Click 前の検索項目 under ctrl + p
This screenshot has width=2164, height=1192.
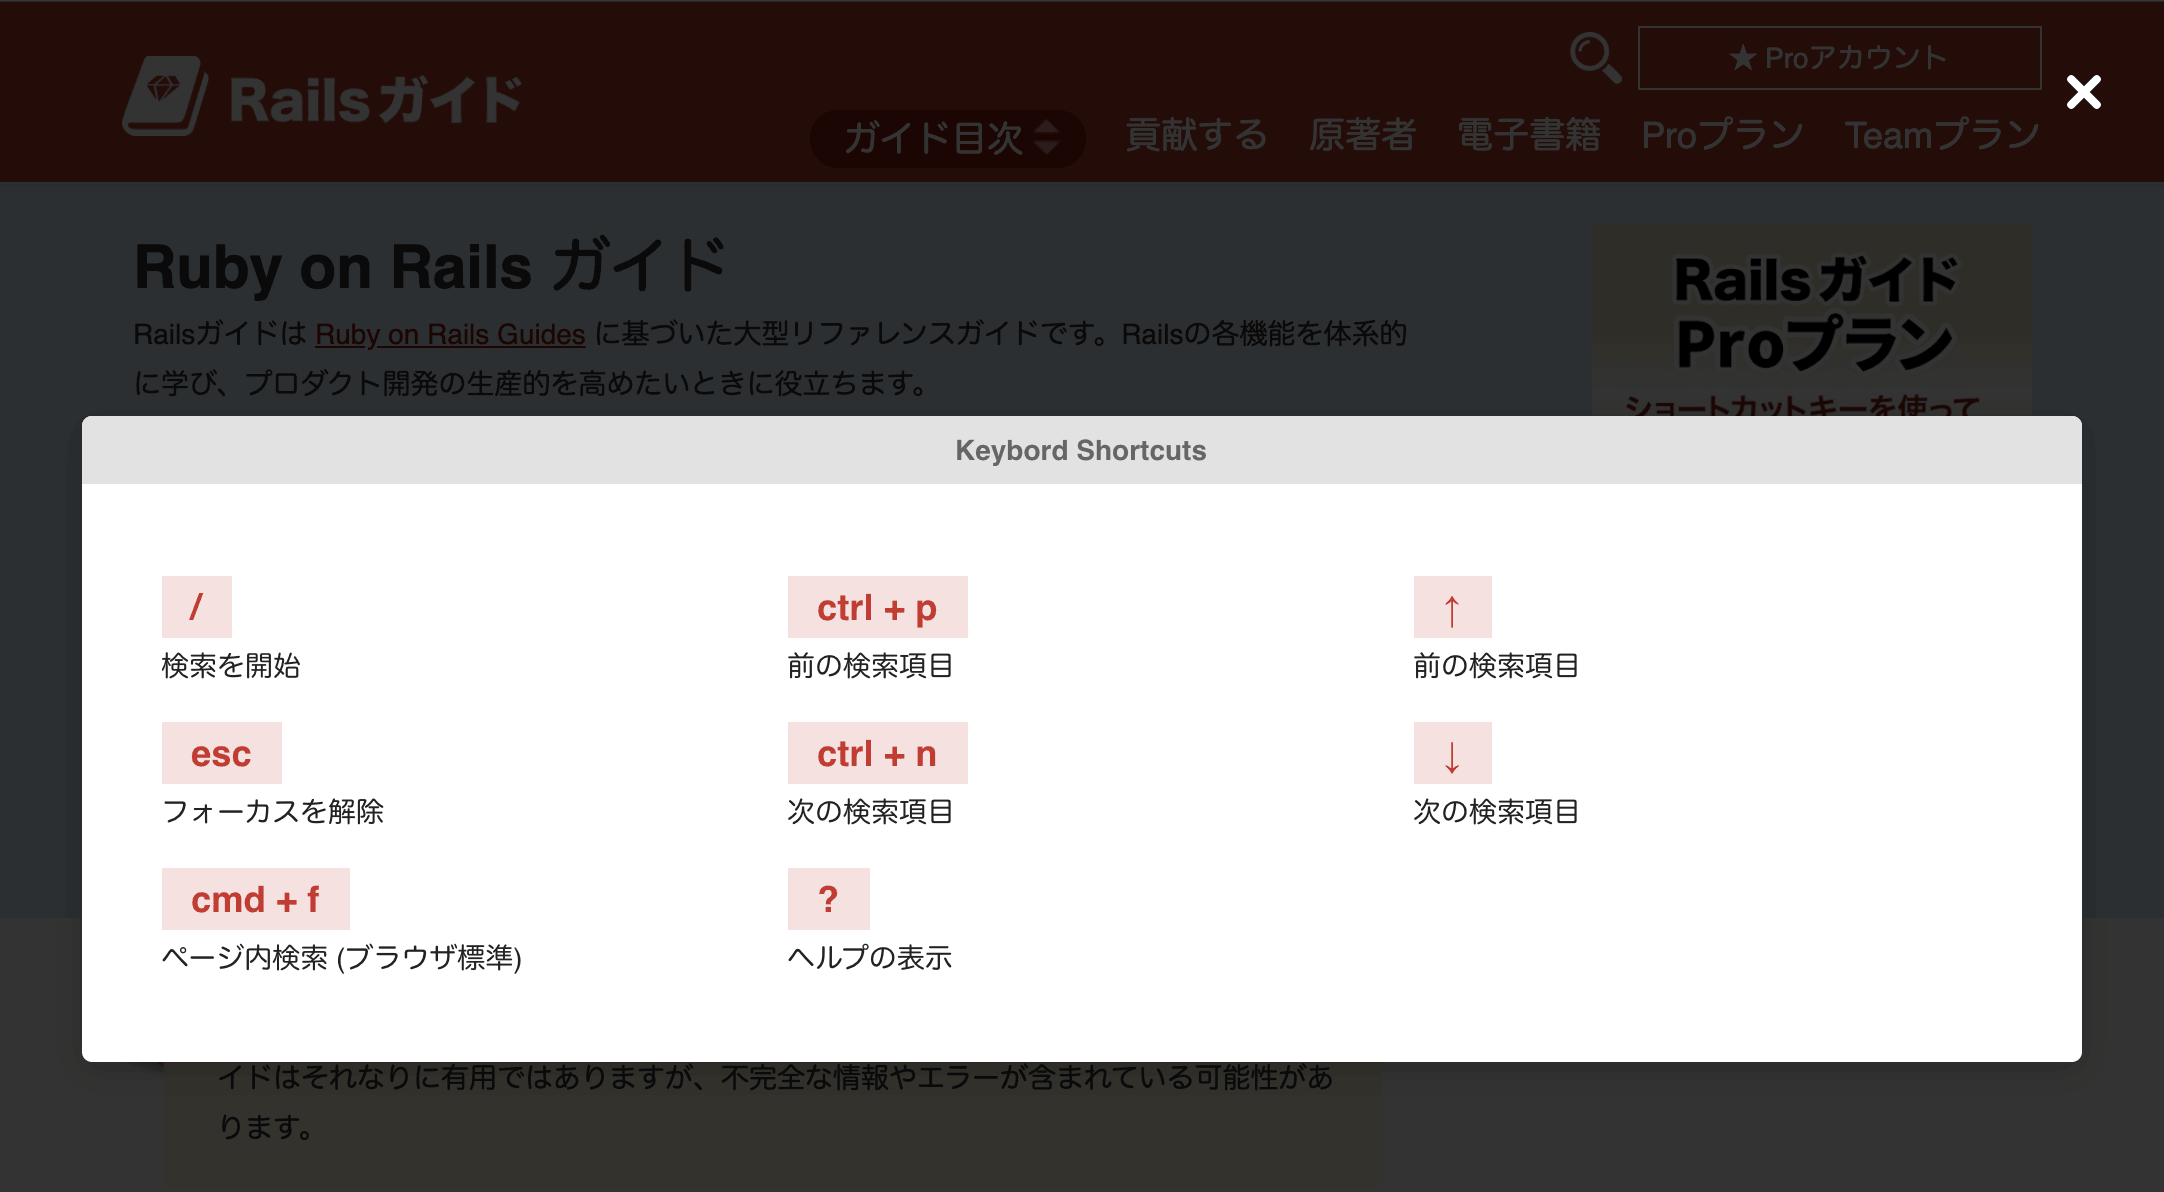pos(870,666)
